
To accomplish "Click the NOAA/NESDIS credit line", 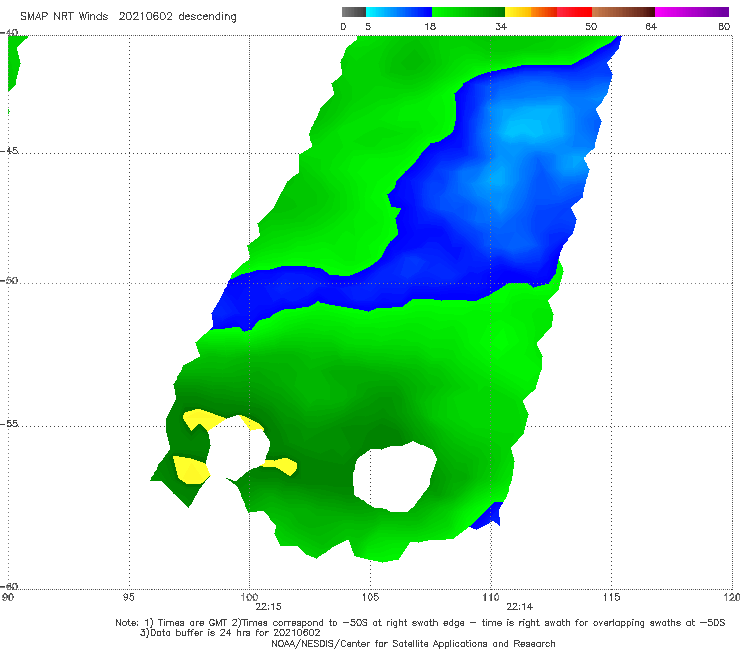I will (413, 643).
